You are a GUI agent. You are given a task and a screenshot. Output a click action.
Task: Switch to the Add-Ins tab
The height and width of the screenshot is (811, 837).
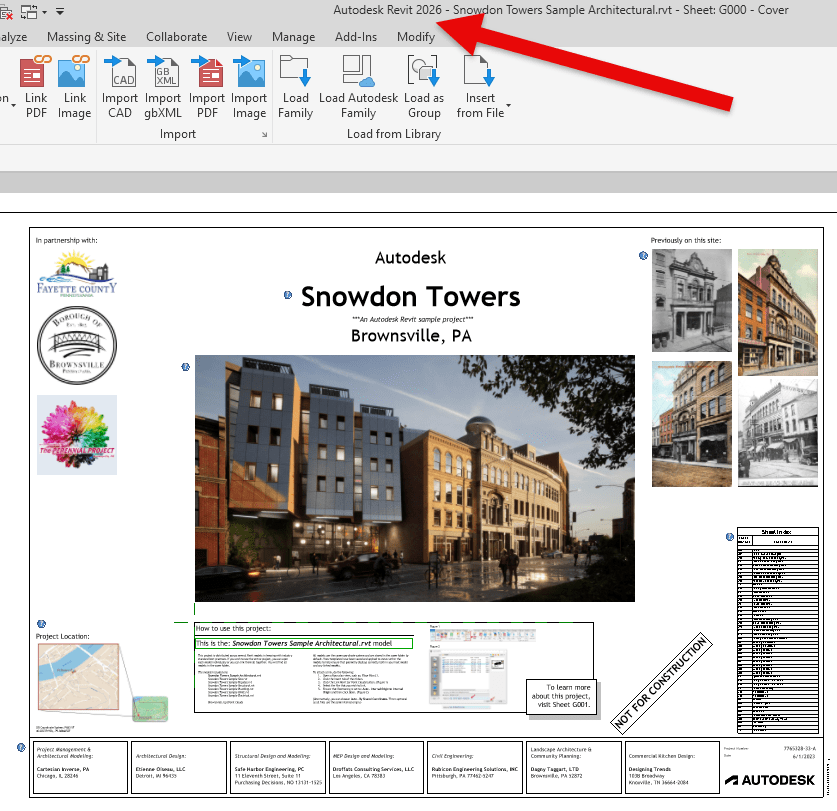[356, 37]
